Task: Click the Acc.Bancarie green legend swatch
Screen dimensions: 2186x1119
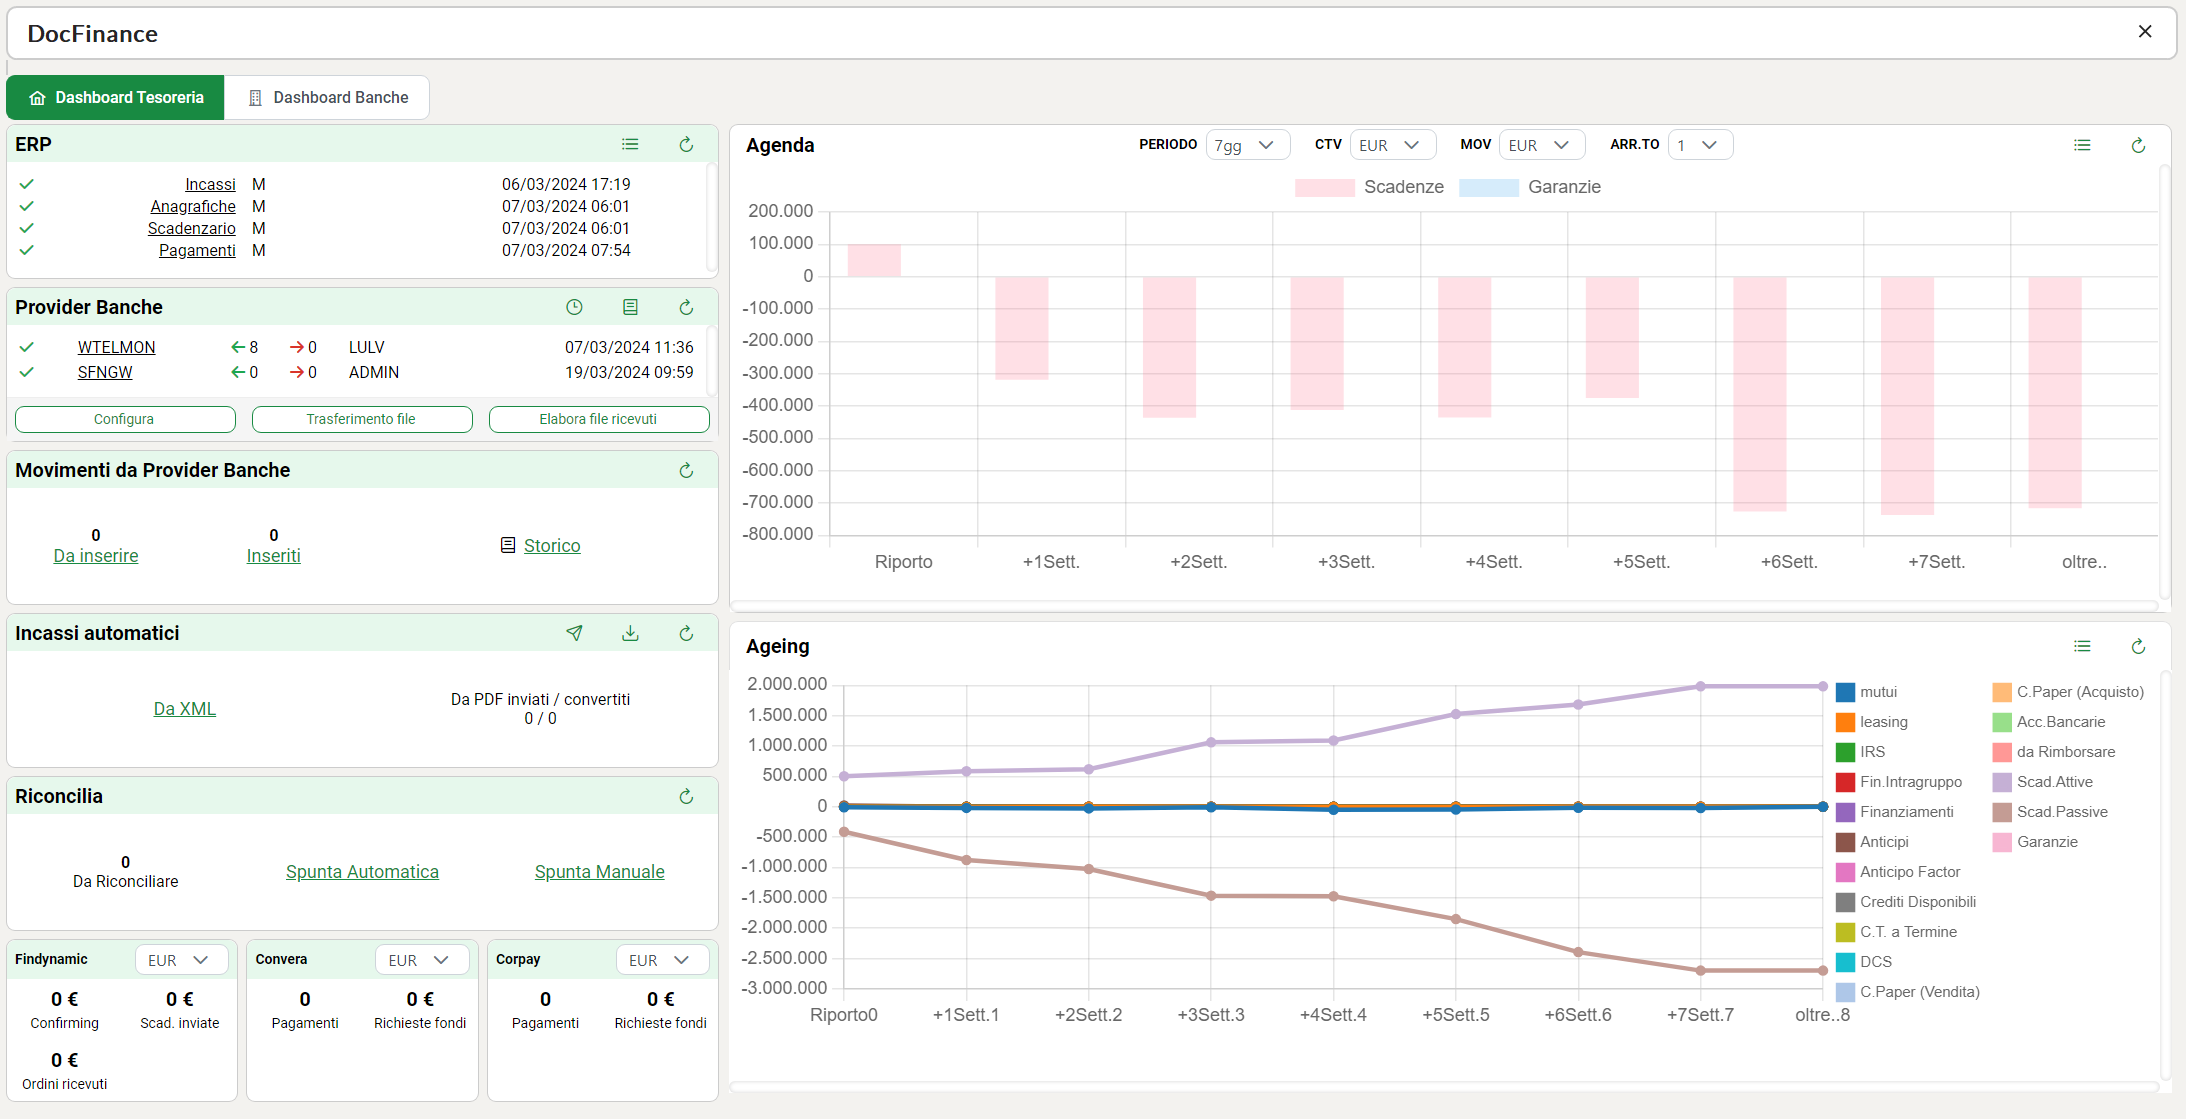Action: click(x=2002, y=722)
